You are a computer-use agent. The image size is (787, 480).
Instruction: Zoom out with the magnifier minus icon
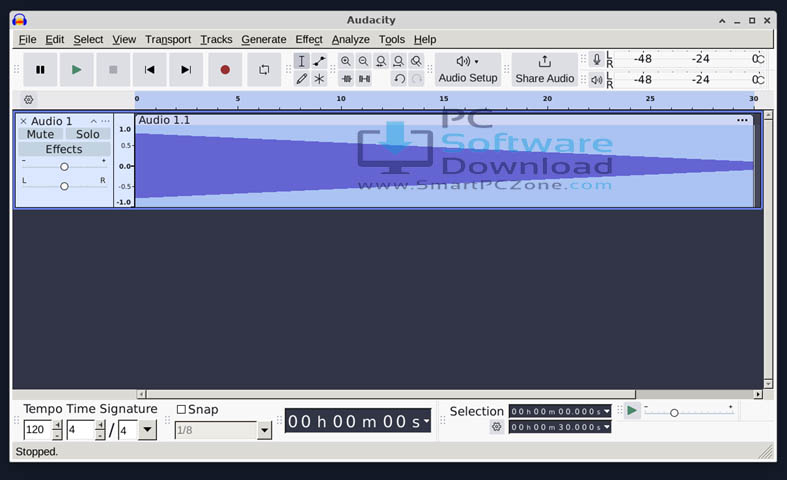point(363,61)
